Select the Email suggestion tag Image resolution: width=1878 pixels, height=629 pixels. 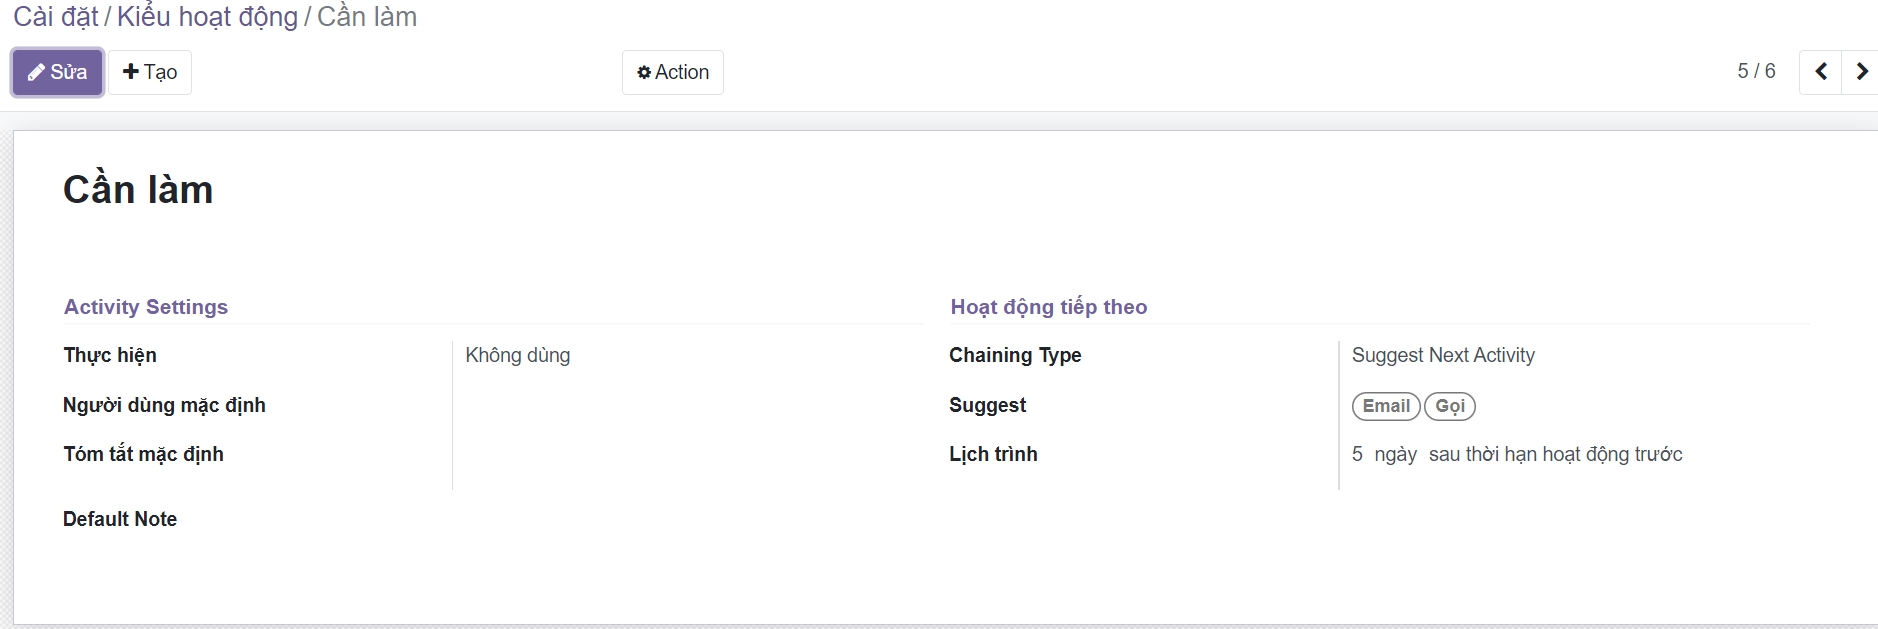click(x=1386, y=406)
